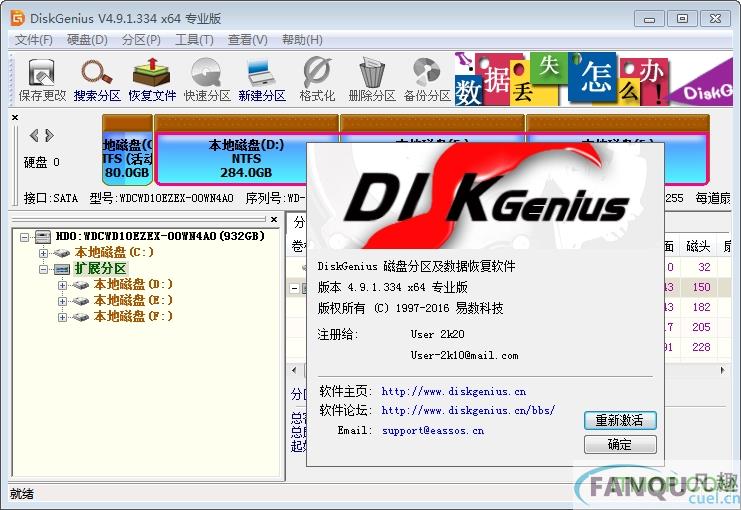Click the 删除分区 trash icon
This screenshot has width=741, height=510.
point(372,79)
